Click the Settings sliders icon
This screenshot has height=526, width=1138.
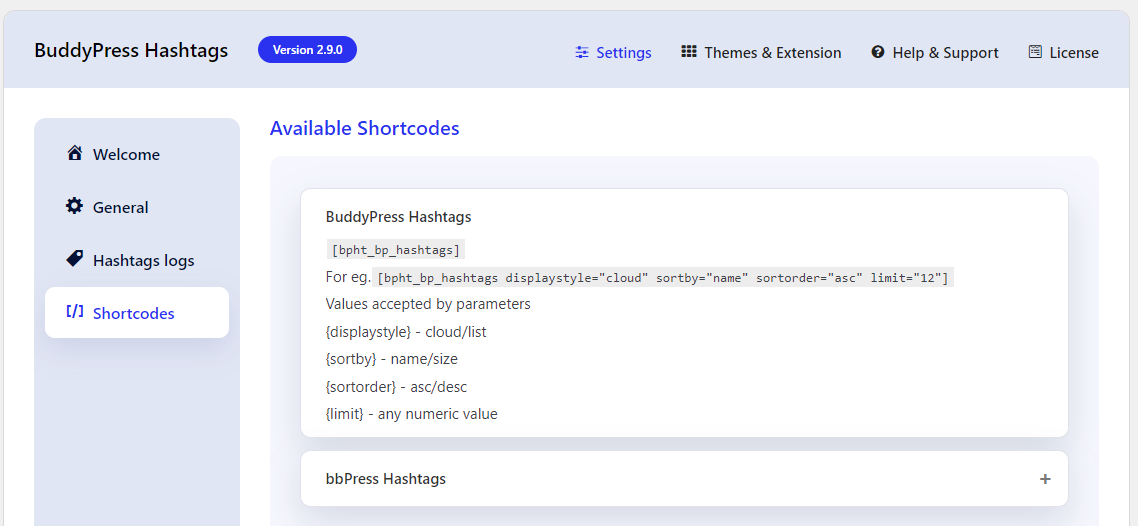tap(581, 52)
